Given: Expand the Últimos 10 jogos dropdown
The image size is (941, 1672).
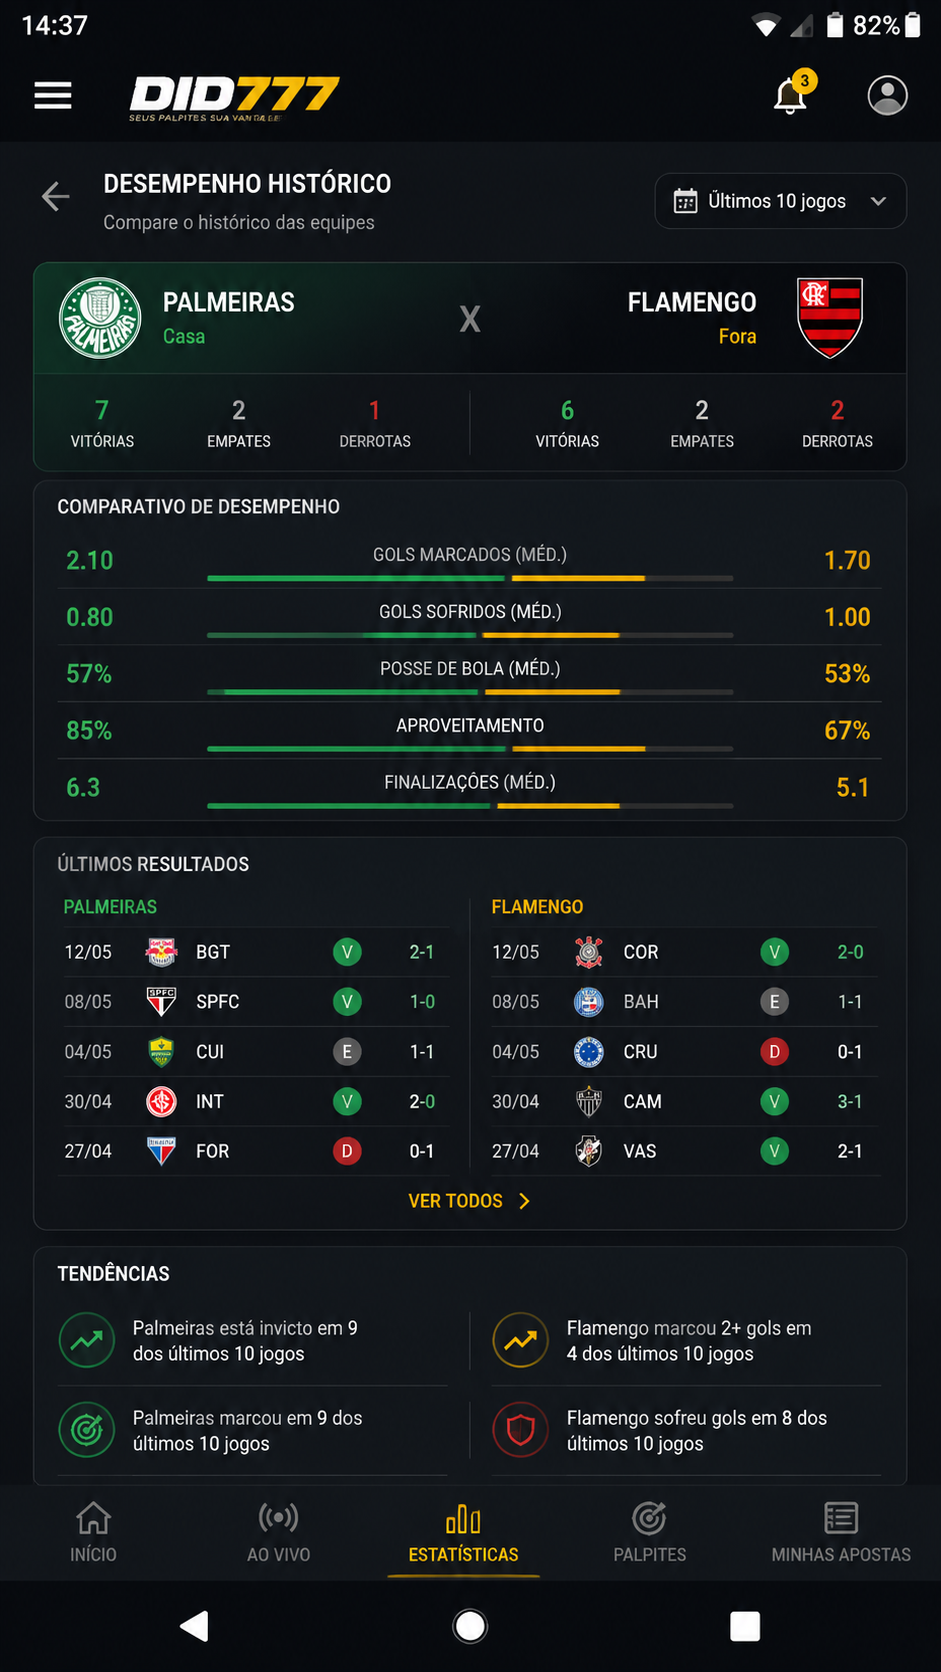Looking at the screenshot, I should pos(781,201).
